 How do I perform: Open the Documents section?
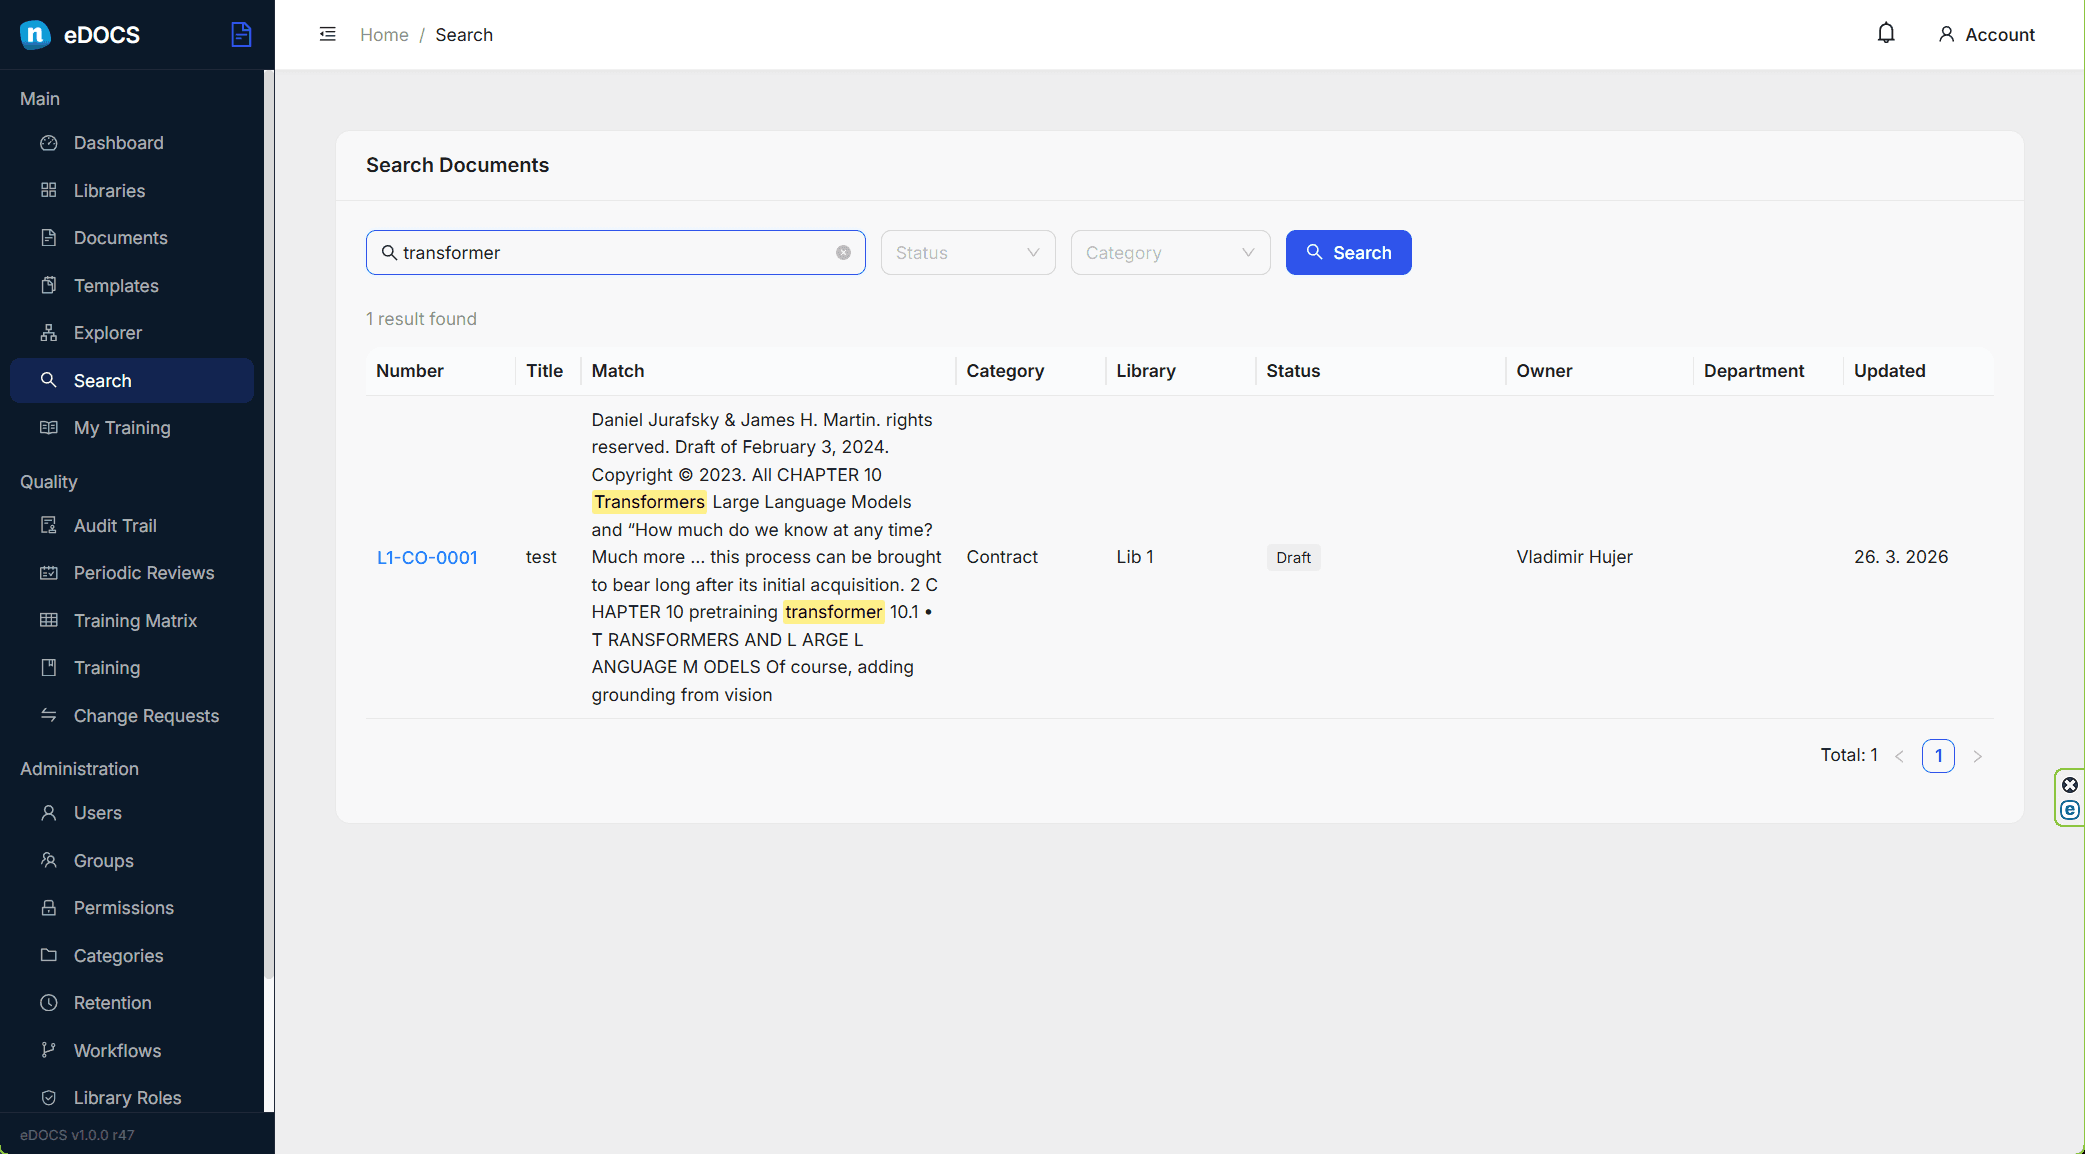(x=132, y=238)
